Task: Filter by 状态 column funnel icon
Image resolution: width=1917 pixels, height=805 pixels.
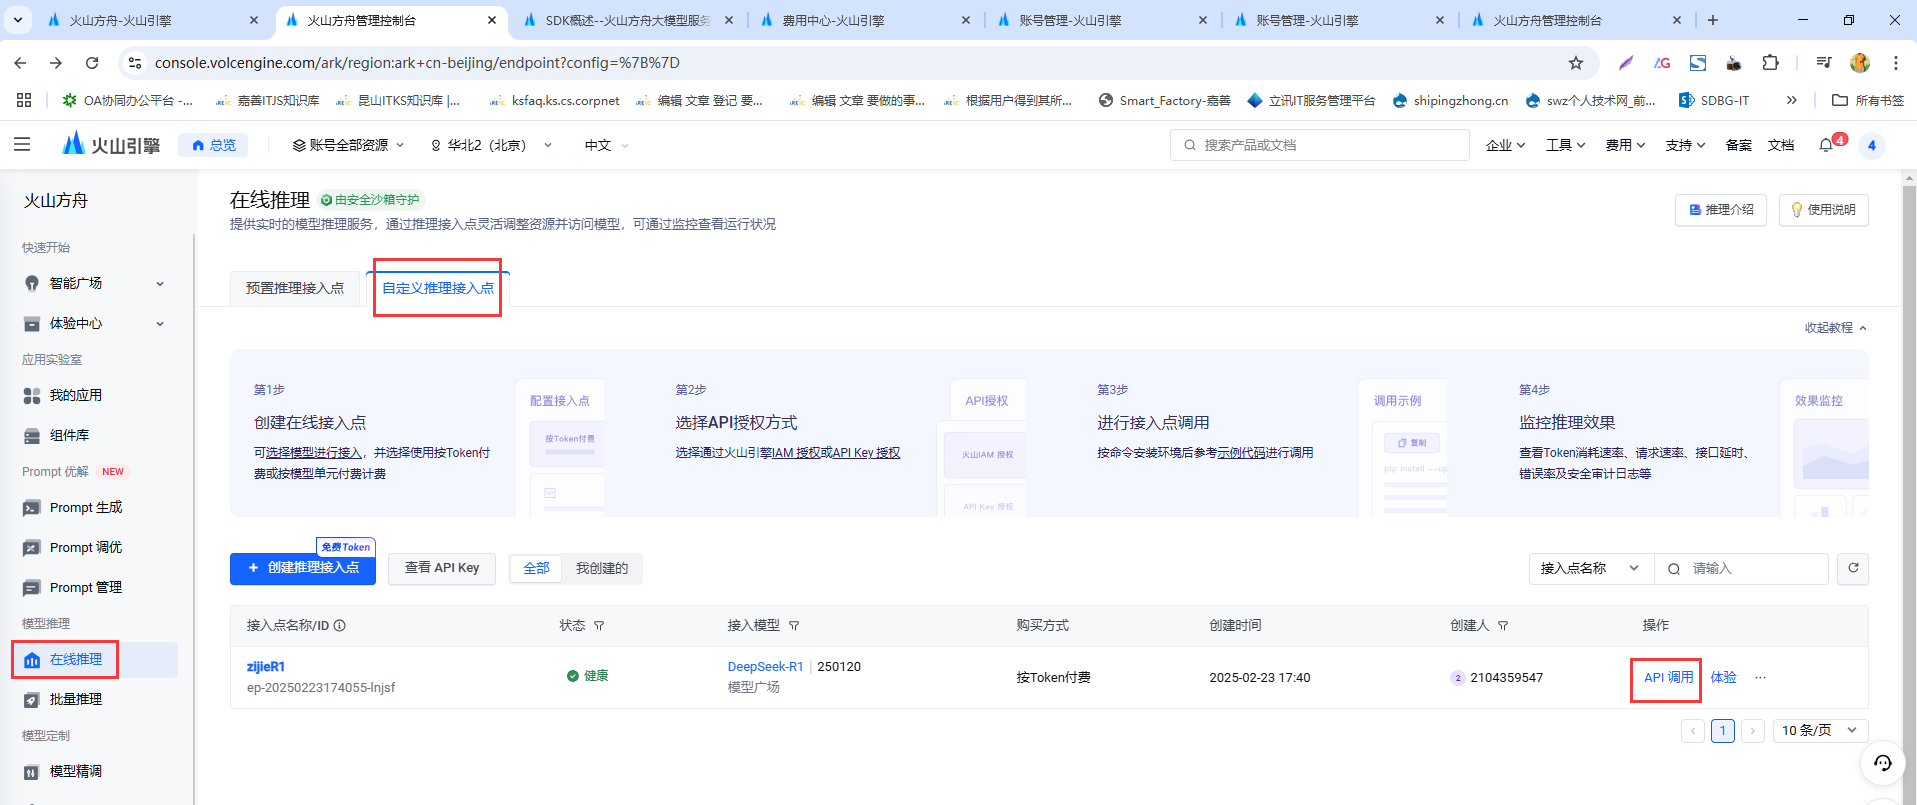Action: (x=599, y=626)
